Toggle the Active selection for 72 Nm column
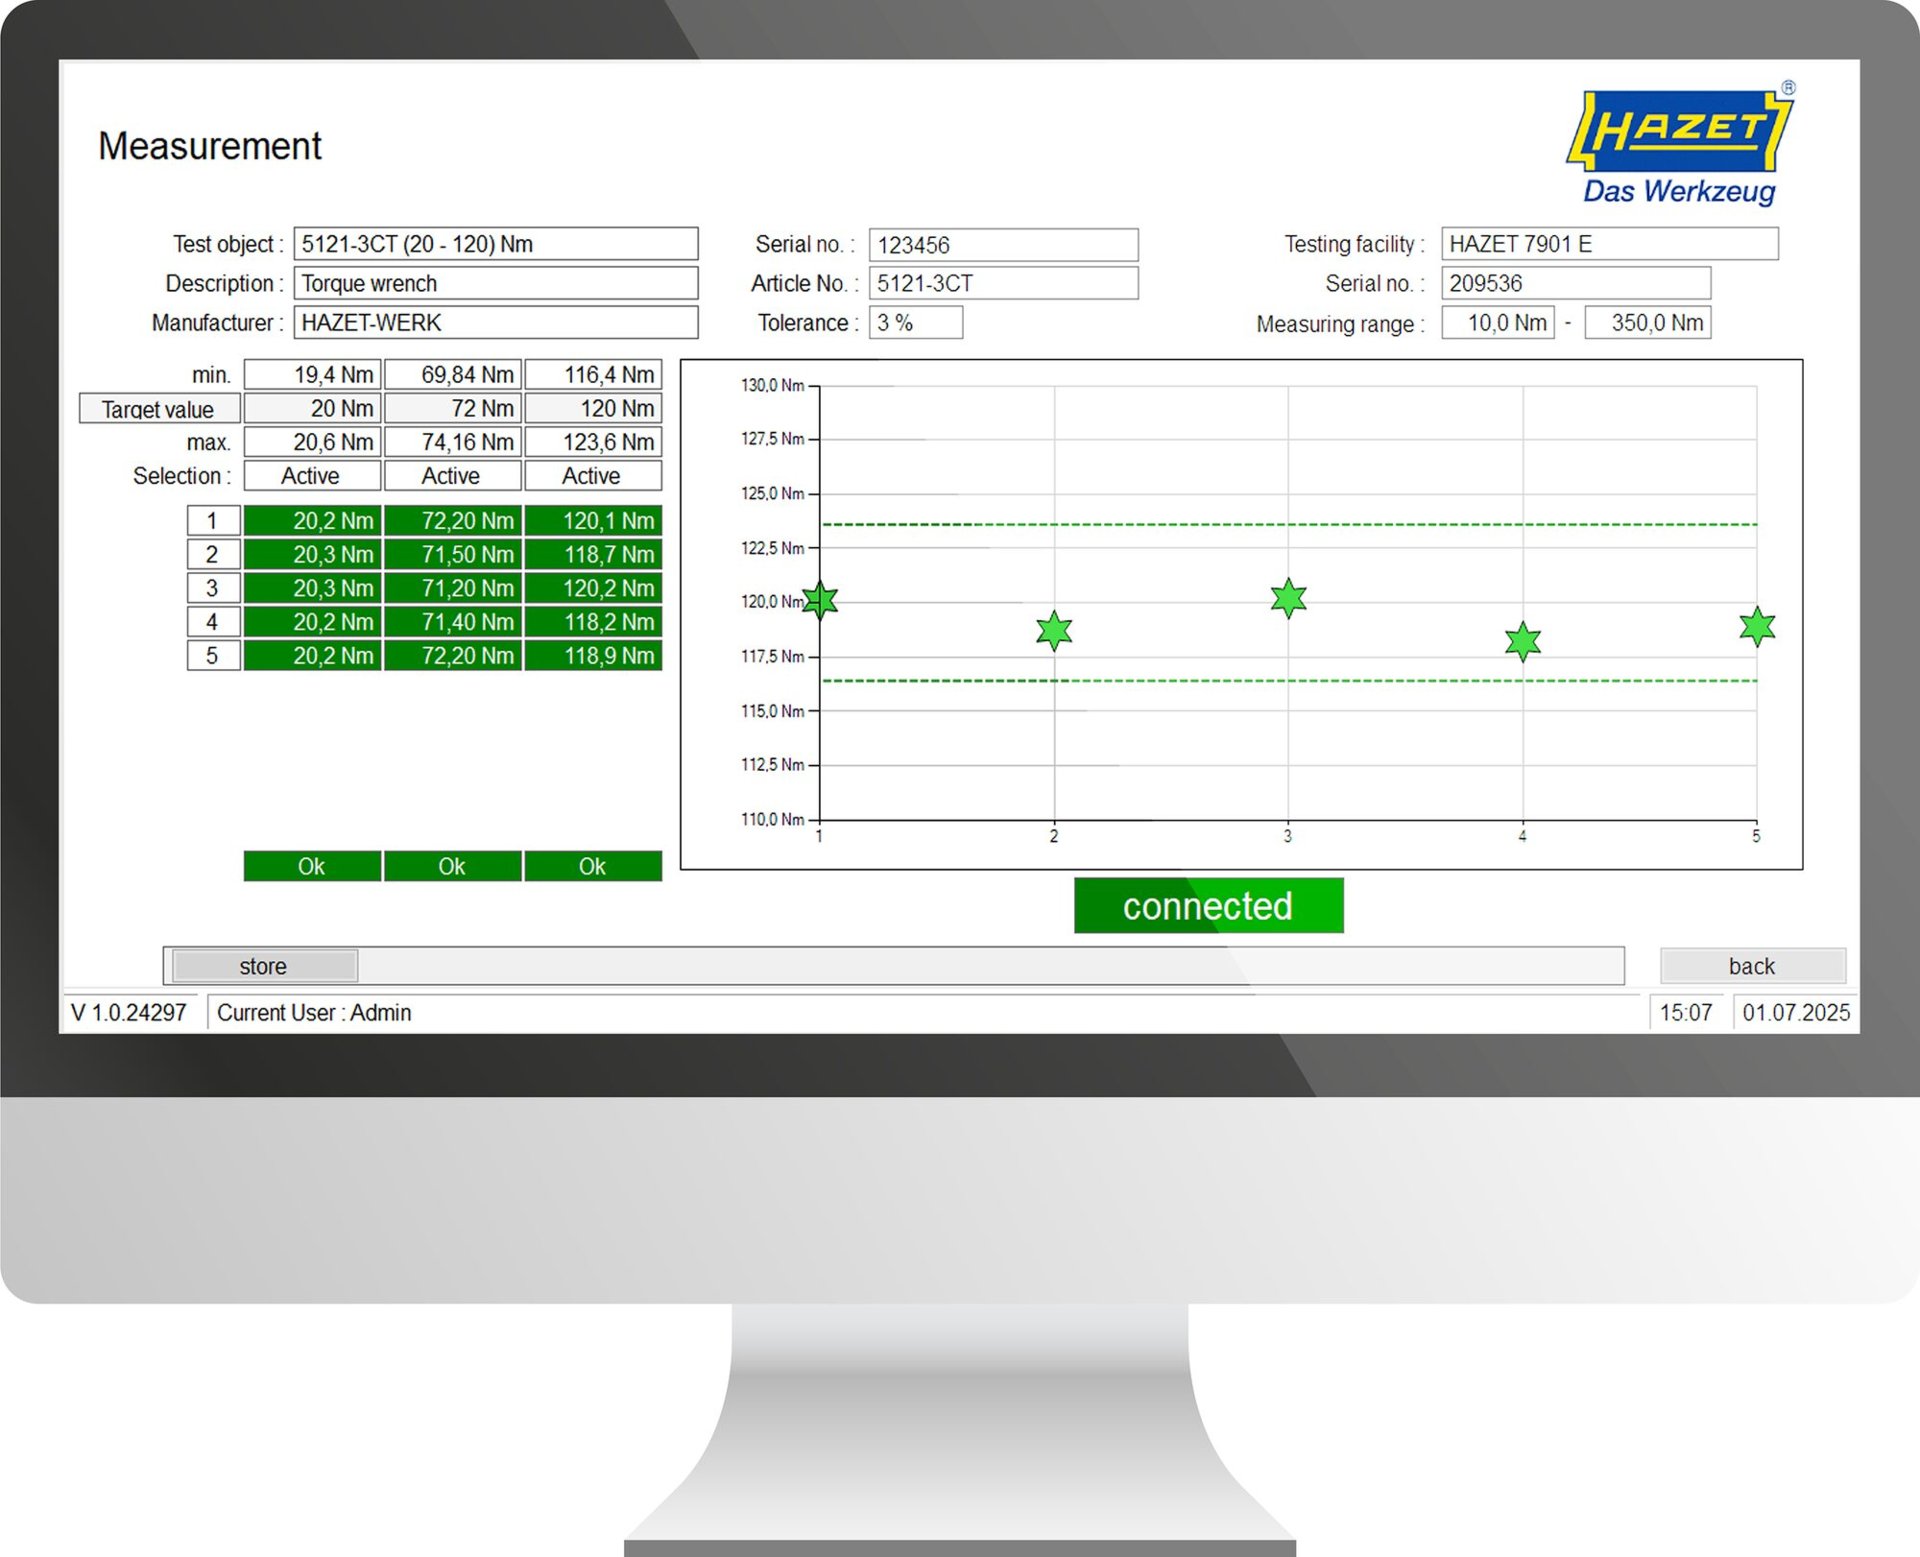 (453, 476)
